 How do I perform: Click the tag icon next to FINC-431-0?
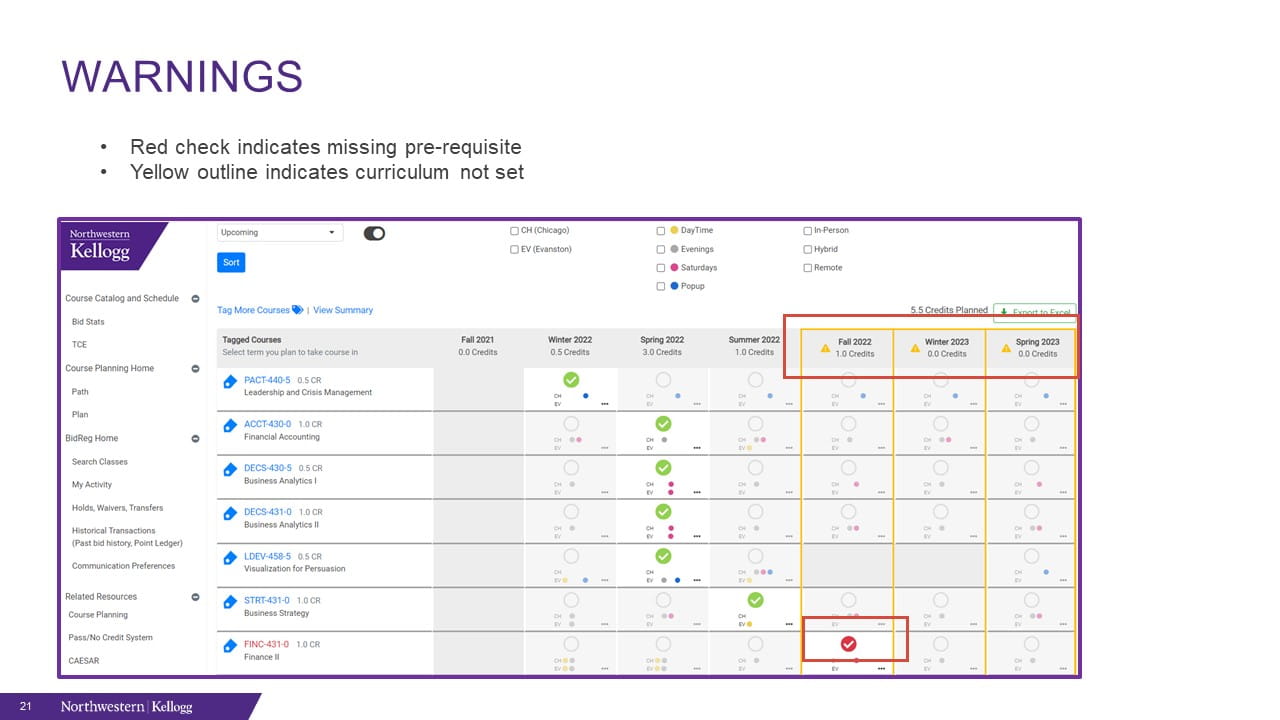tap(229, 645)
